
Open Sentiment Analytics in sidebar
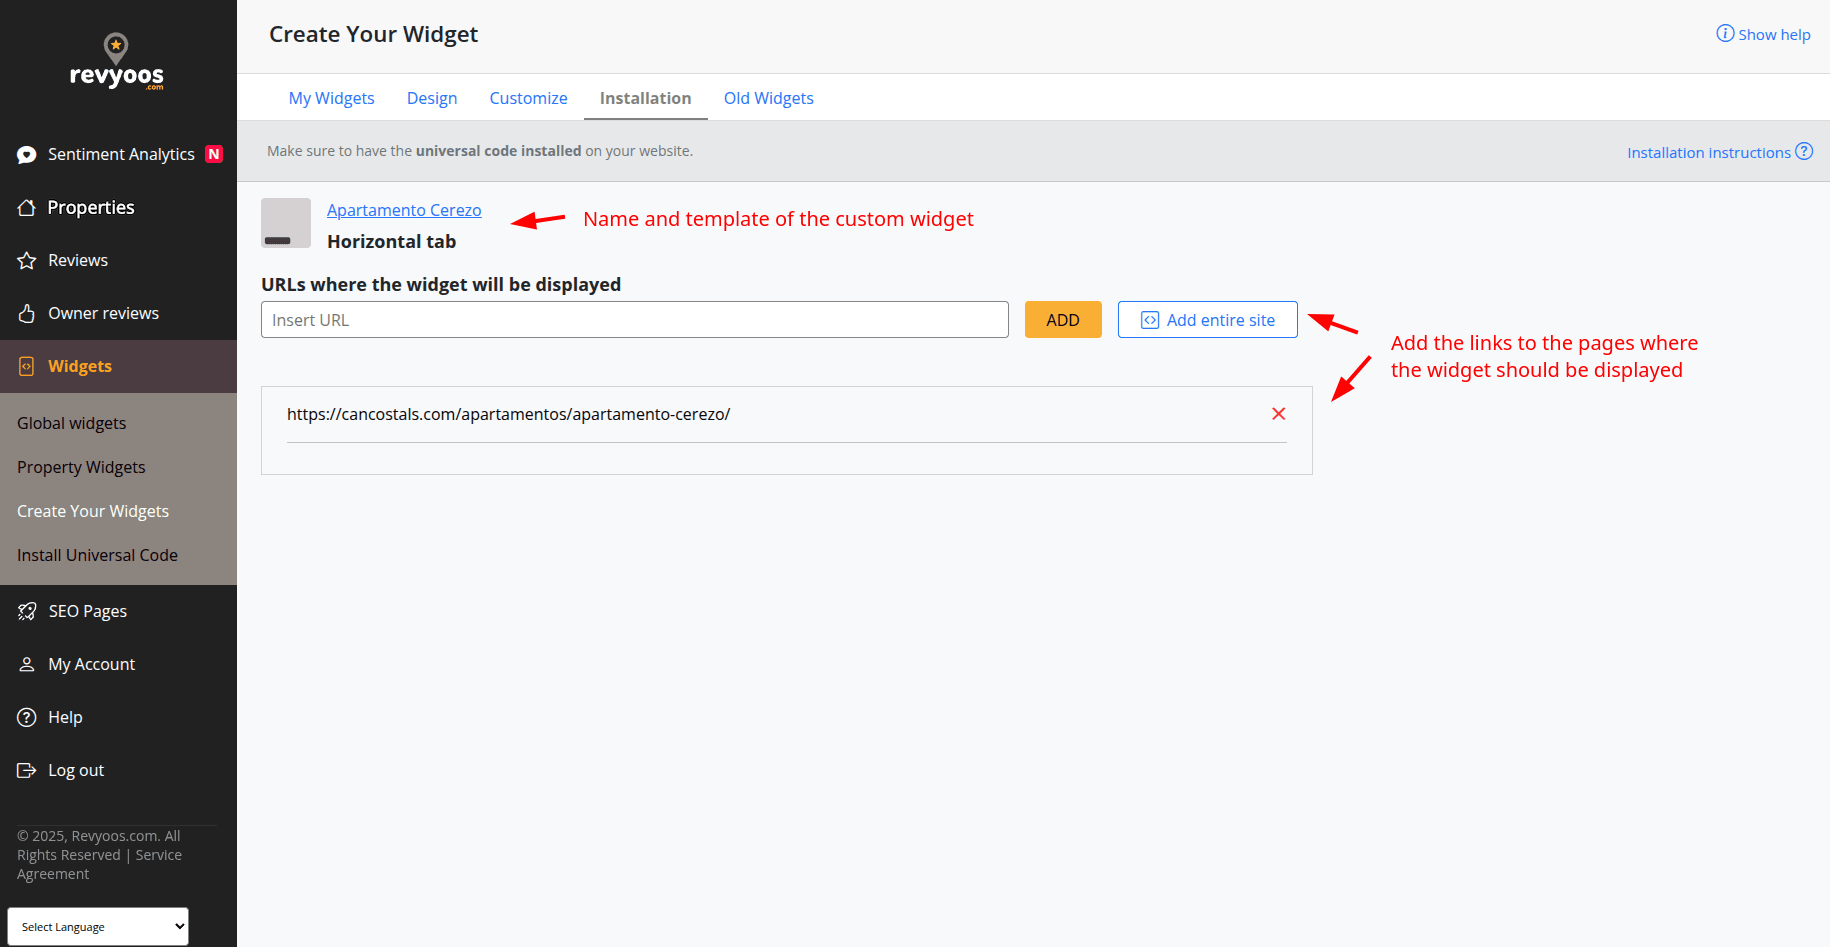click(119, 154)
